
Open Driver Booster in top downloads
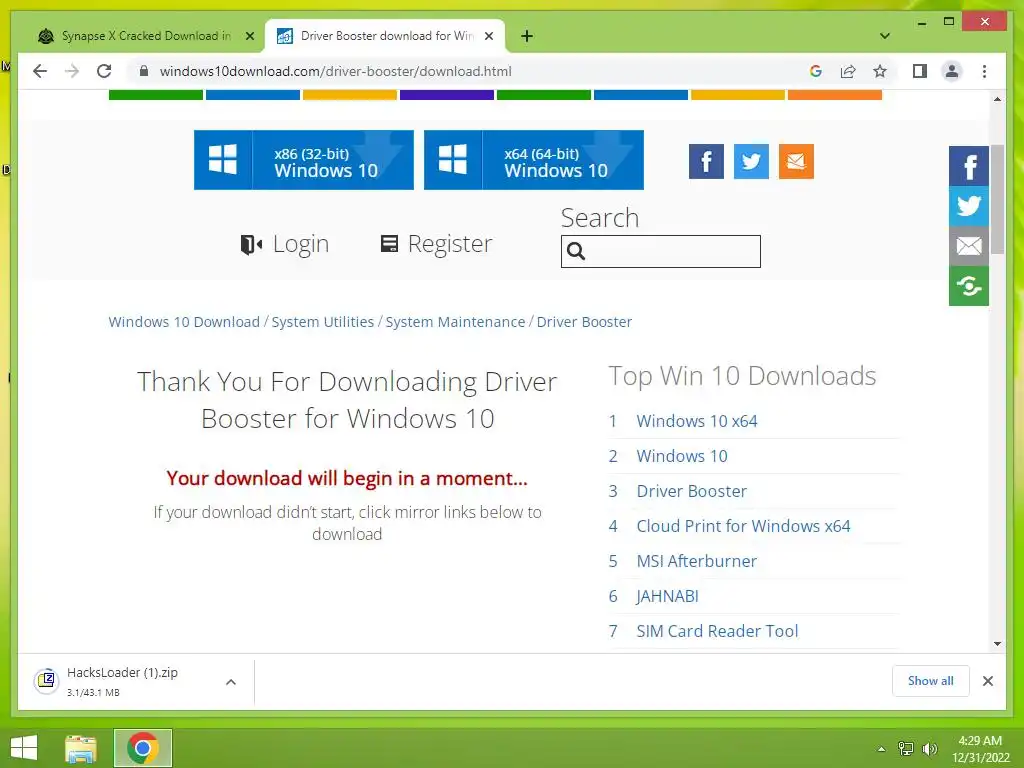tap(692, 491)
